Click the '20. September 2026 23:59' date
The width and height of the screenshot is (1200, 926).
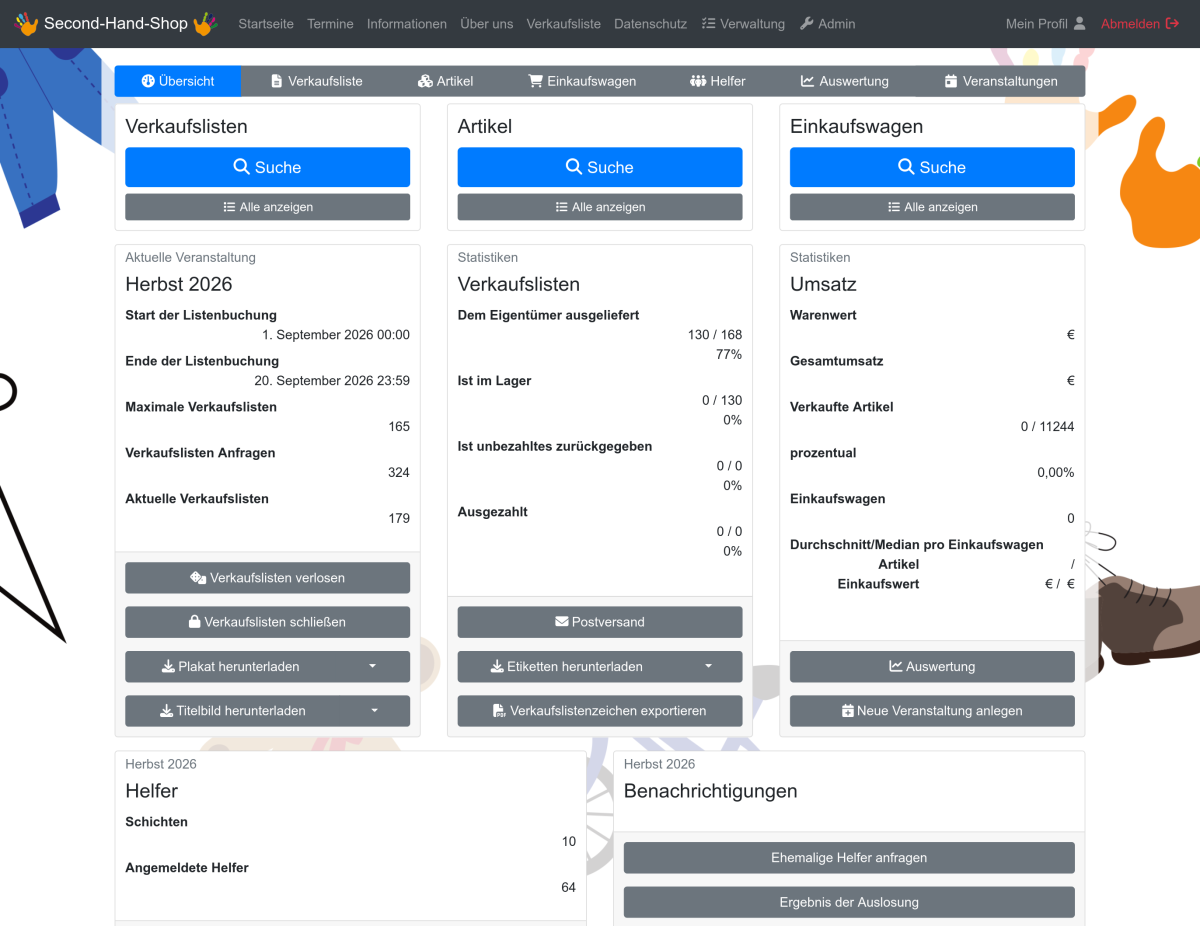332,381
